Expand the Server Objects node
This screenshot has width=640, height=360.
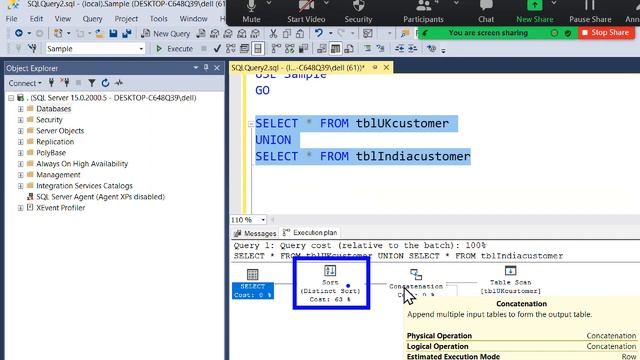pyautogui.click(x=20, y=131)
